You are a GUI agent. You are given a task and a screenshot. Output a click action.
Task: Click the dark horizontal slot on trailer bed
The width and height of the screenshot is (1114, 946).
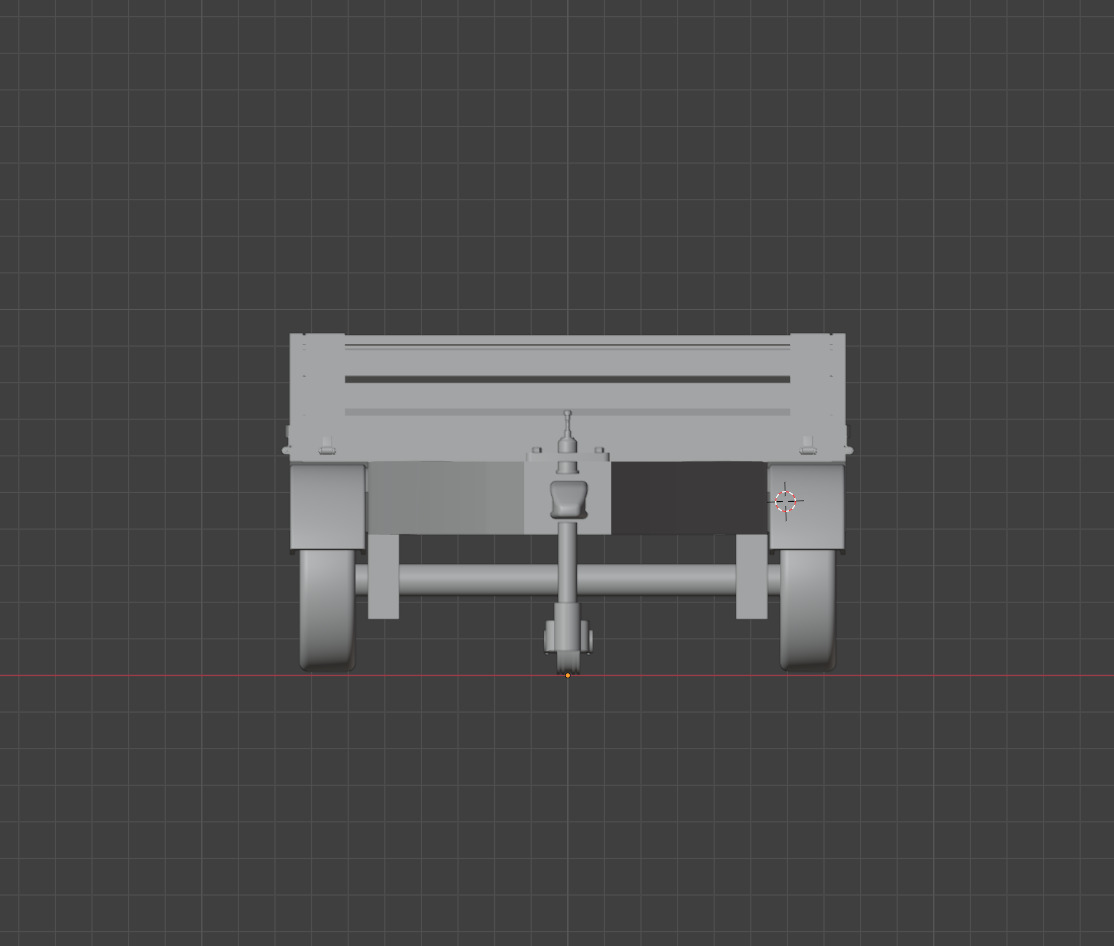pos(568,379)
